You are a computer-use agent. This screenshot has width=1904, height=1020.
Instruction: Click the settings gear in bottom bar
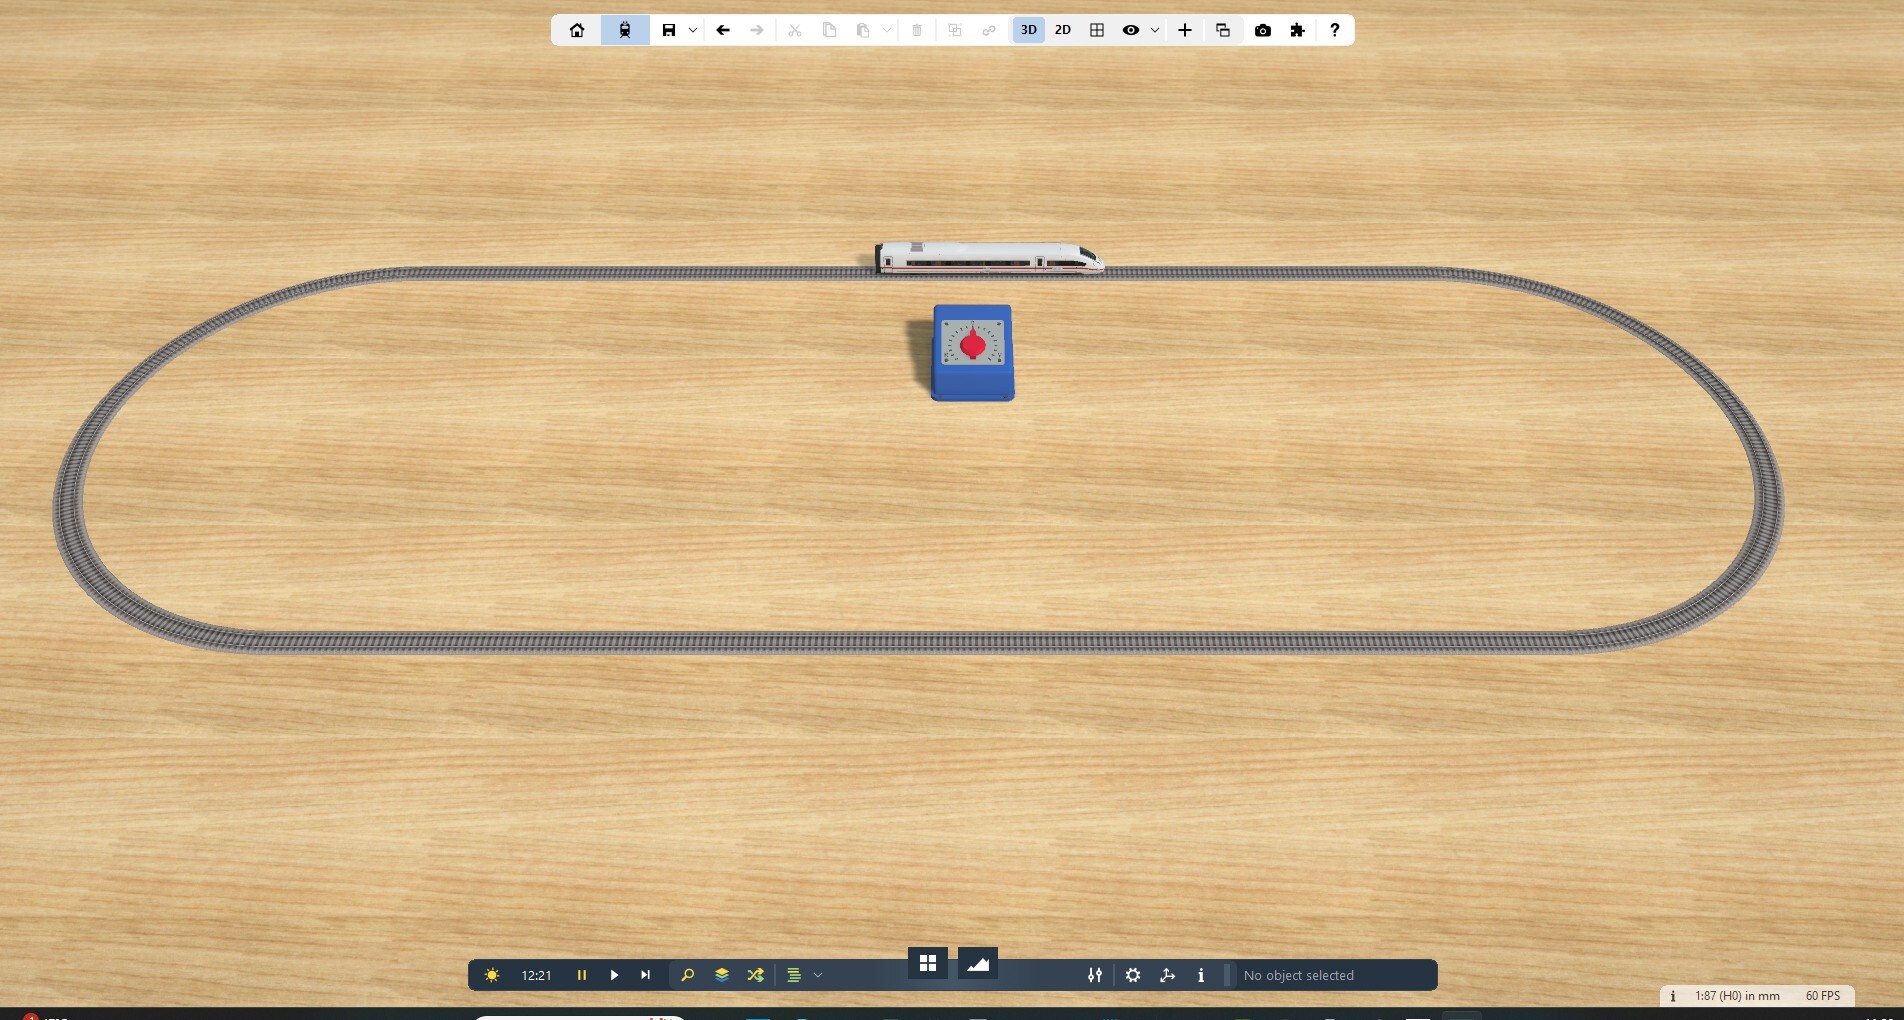(x=1133, y=975)
